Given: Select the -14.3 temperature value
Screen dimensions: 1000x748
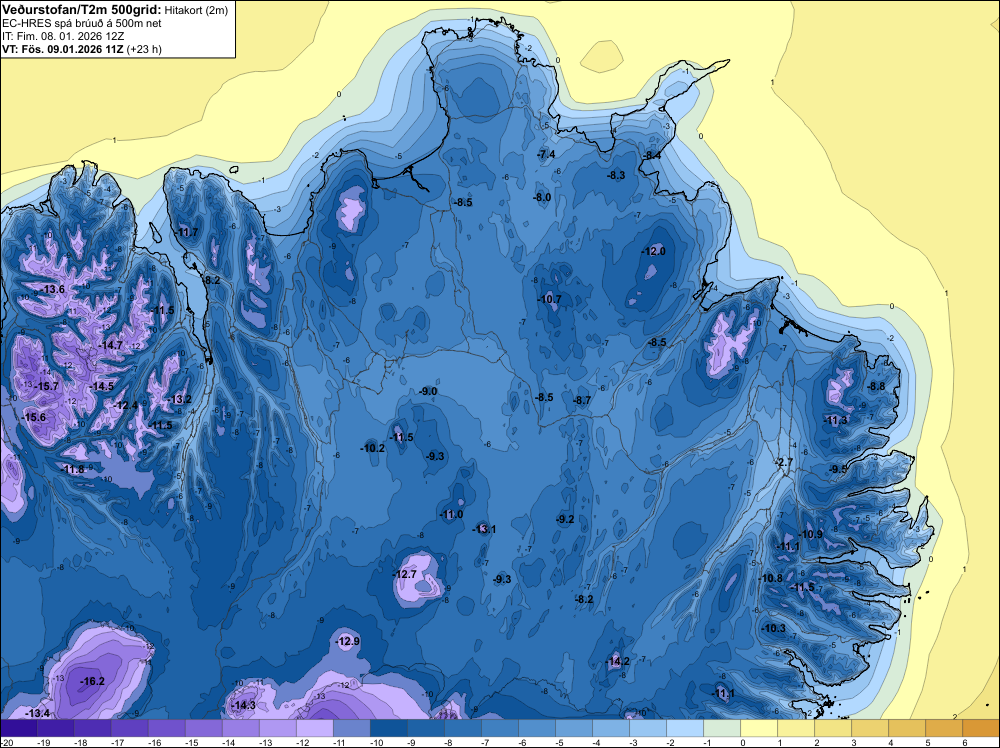Looking at the screenshot, I should coord(243,705).
